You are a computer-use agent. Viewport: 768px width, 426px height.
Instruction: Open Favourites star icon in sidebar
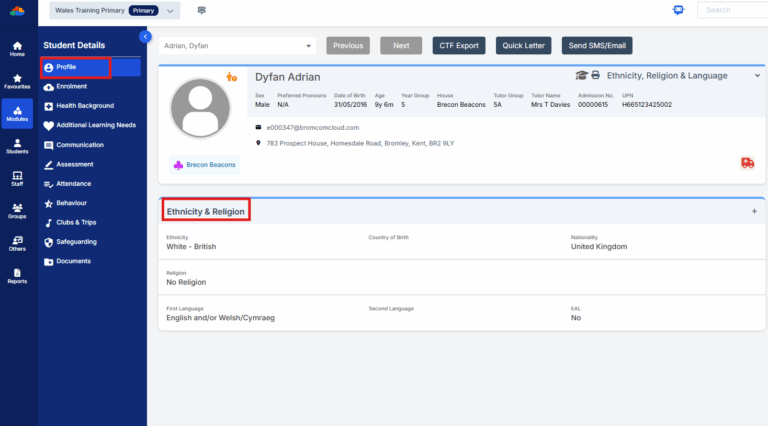(x=17, y=80)
